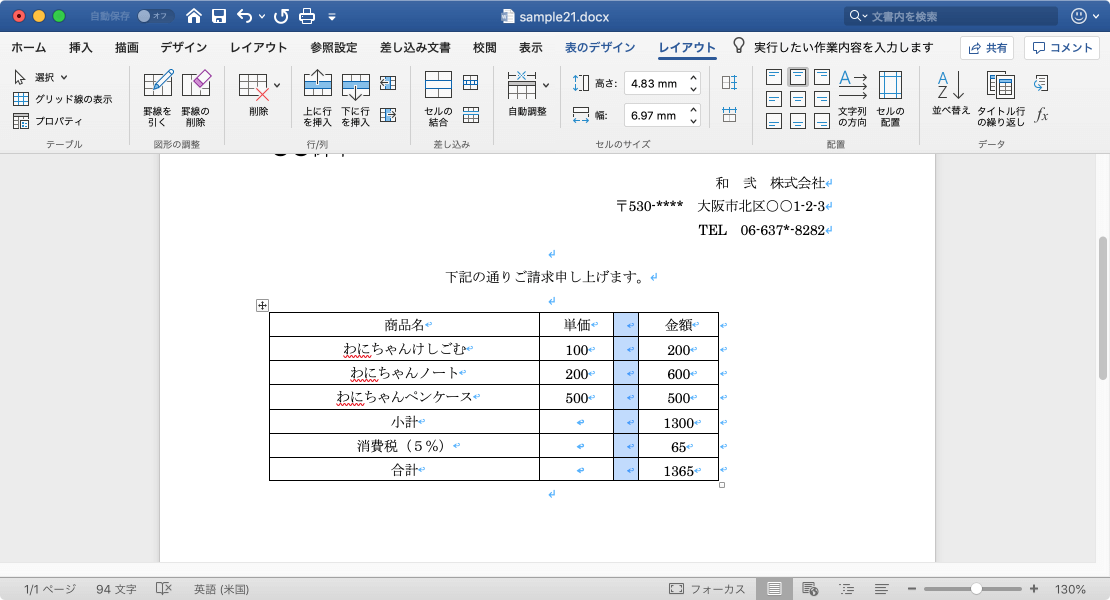Distribute rows evenly icon
The height and width of the screenshot is (600, 1110).
click(729, 83)
